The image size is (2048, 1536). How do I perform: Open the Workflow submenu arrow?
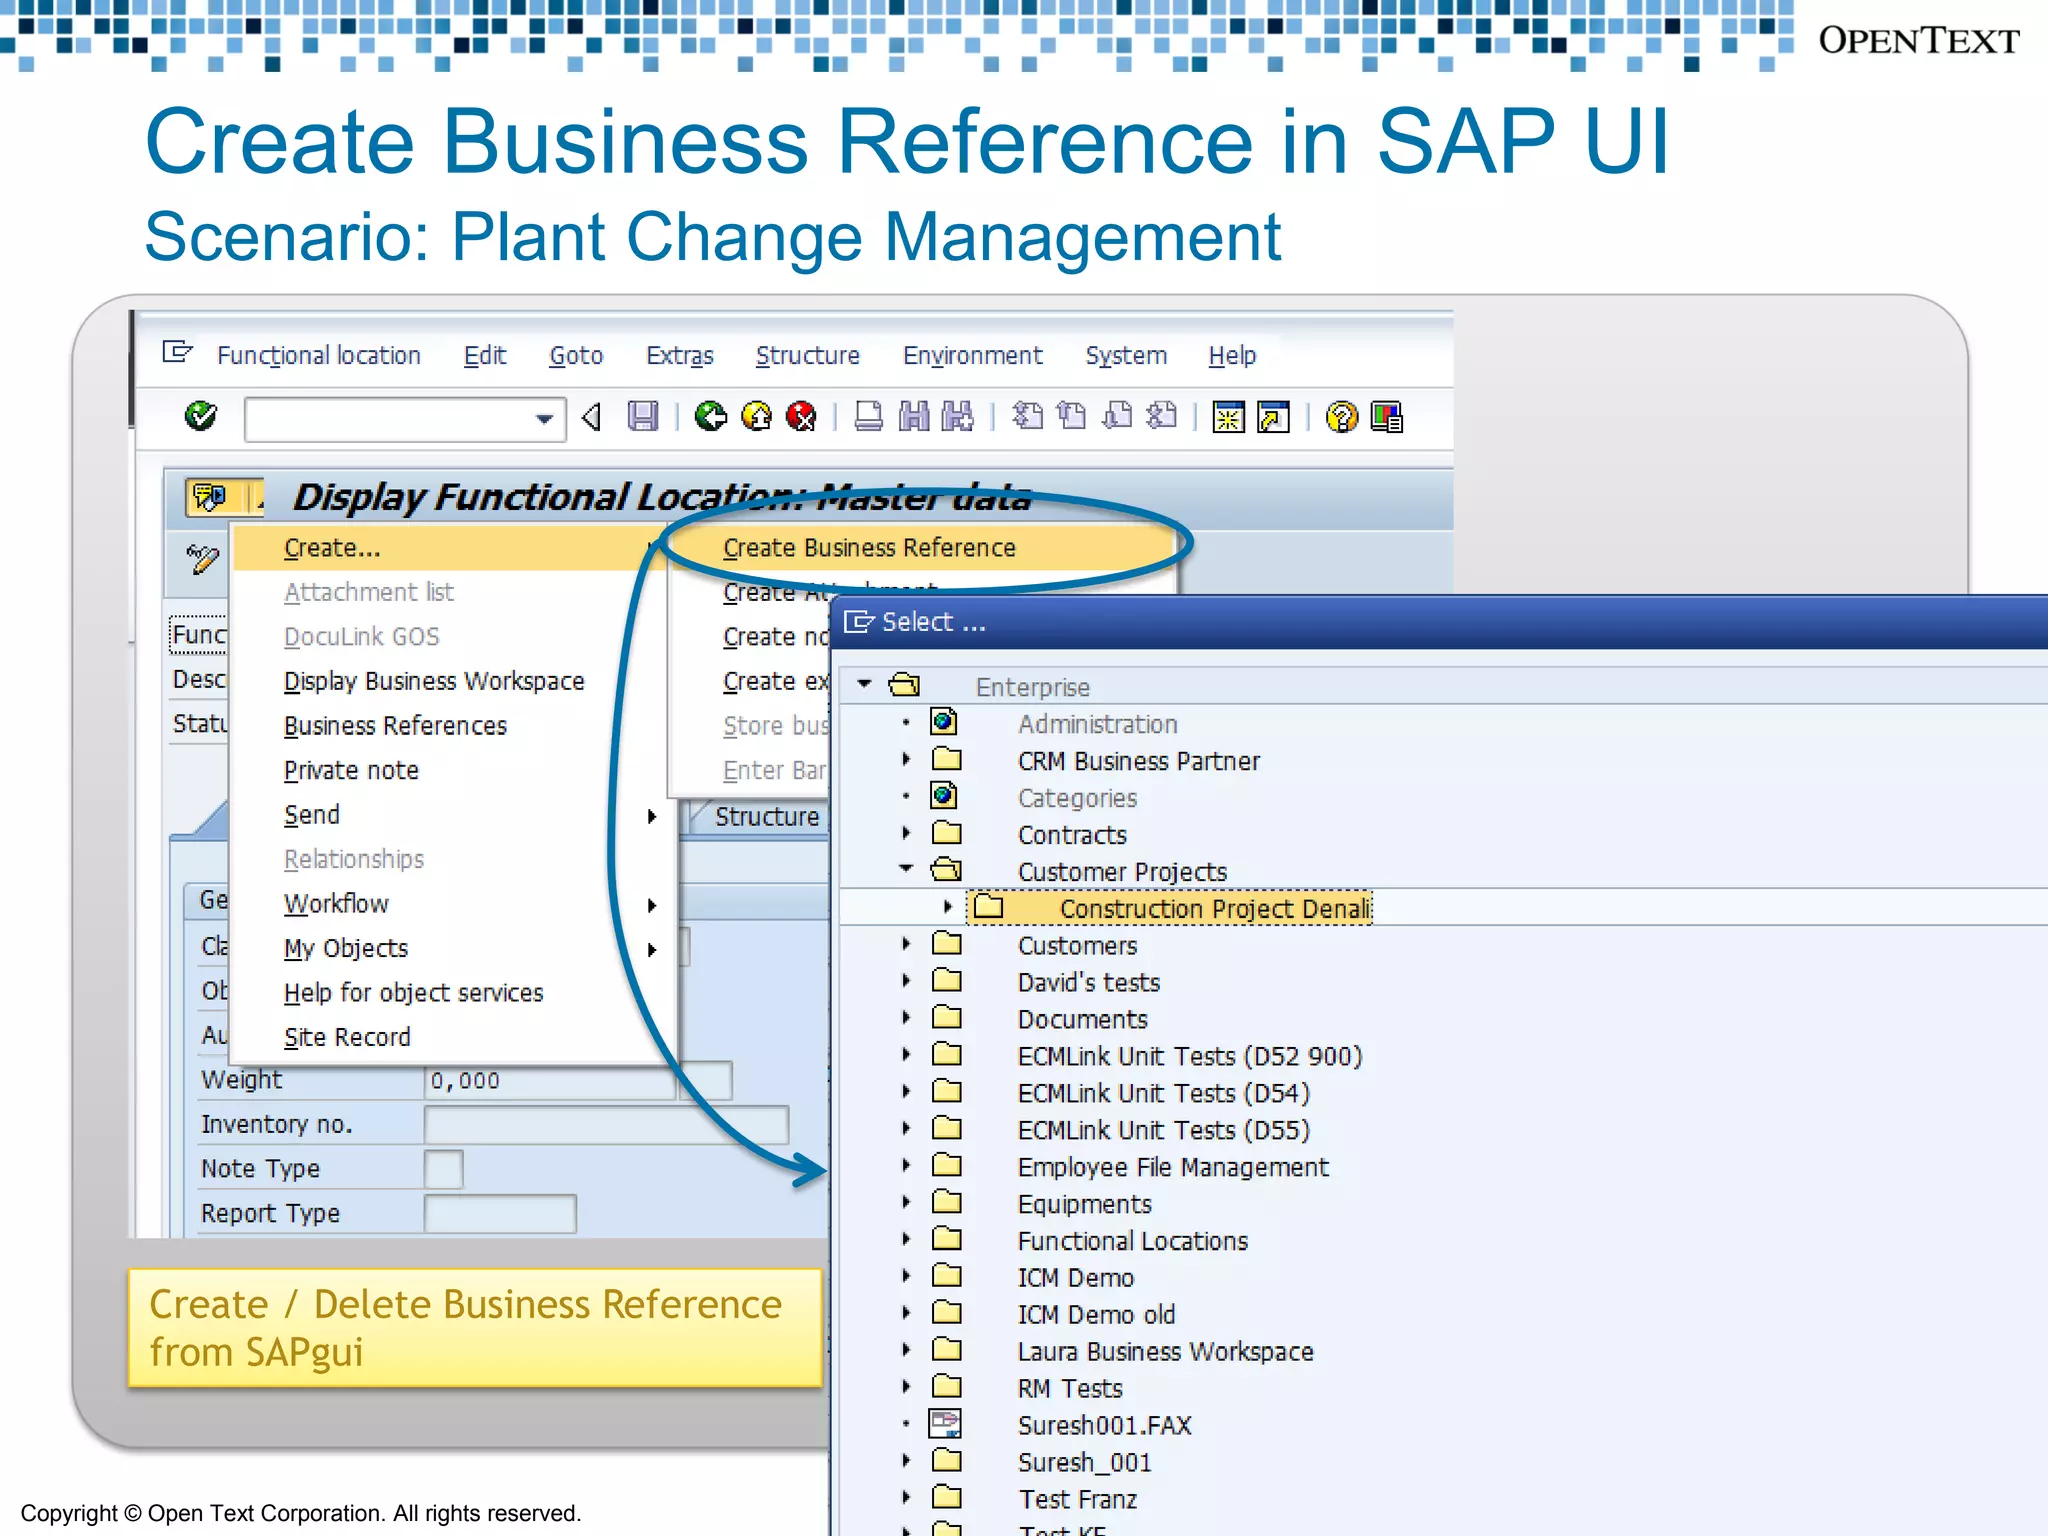point(652,905)
